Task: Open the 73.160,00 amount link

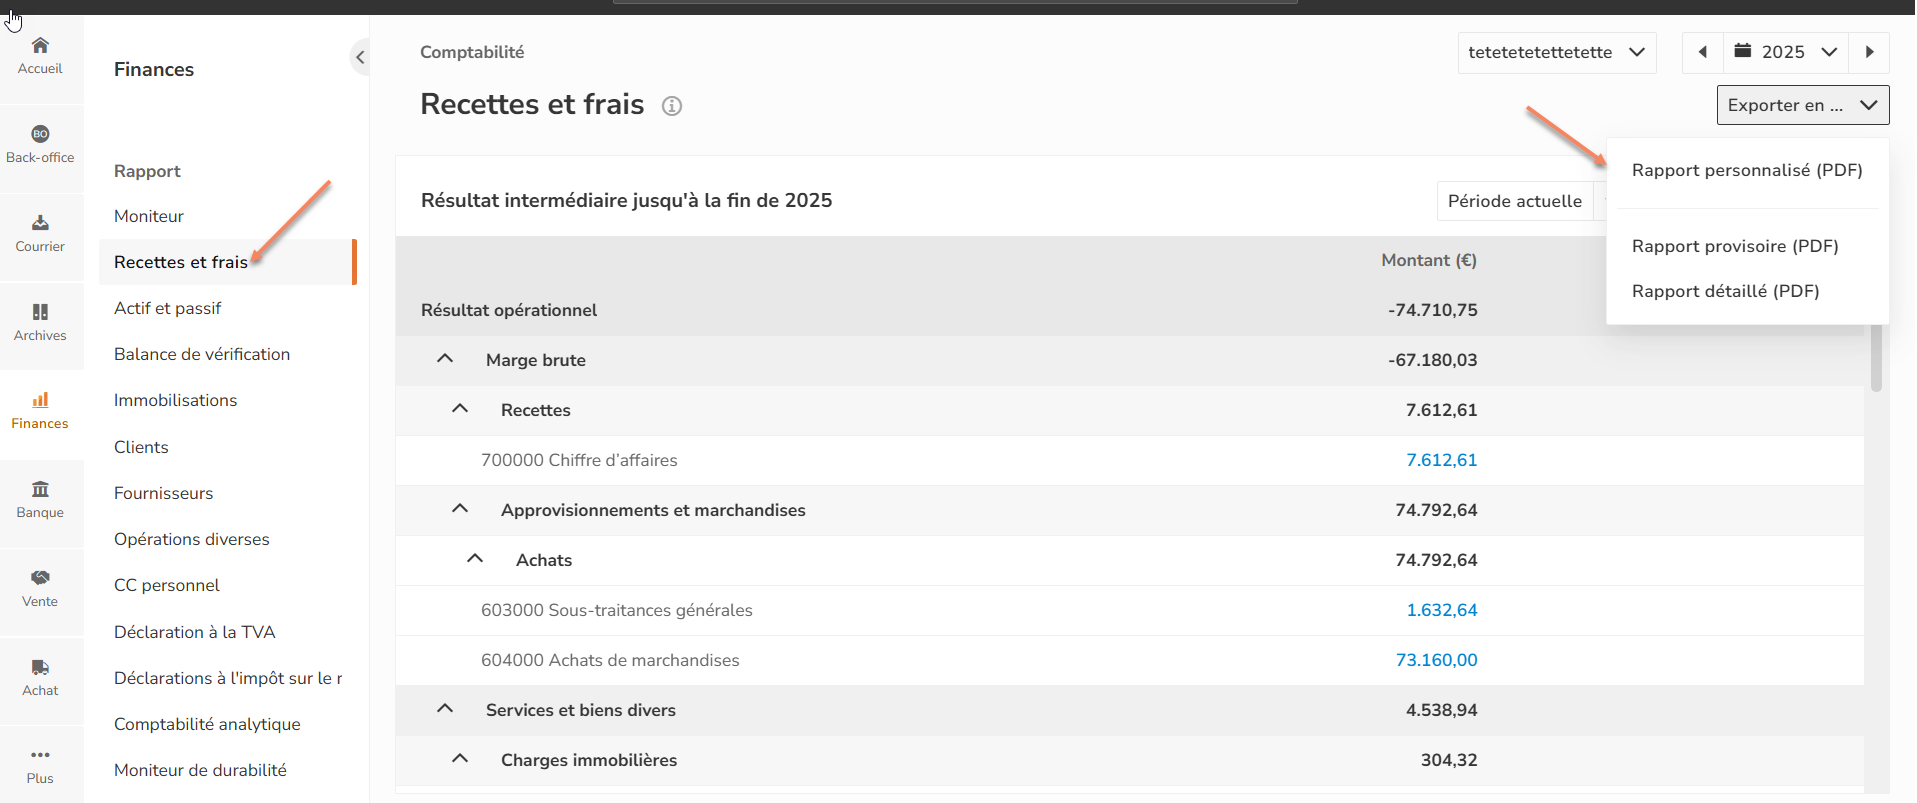Action: 1436,660
